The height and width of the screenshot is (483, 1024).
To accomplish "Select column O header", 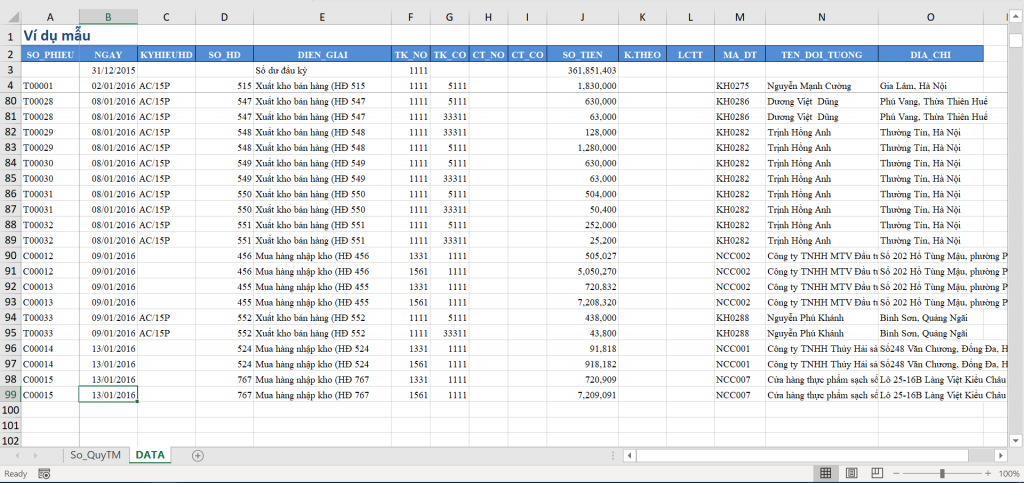I will click(x=930, y=16).
